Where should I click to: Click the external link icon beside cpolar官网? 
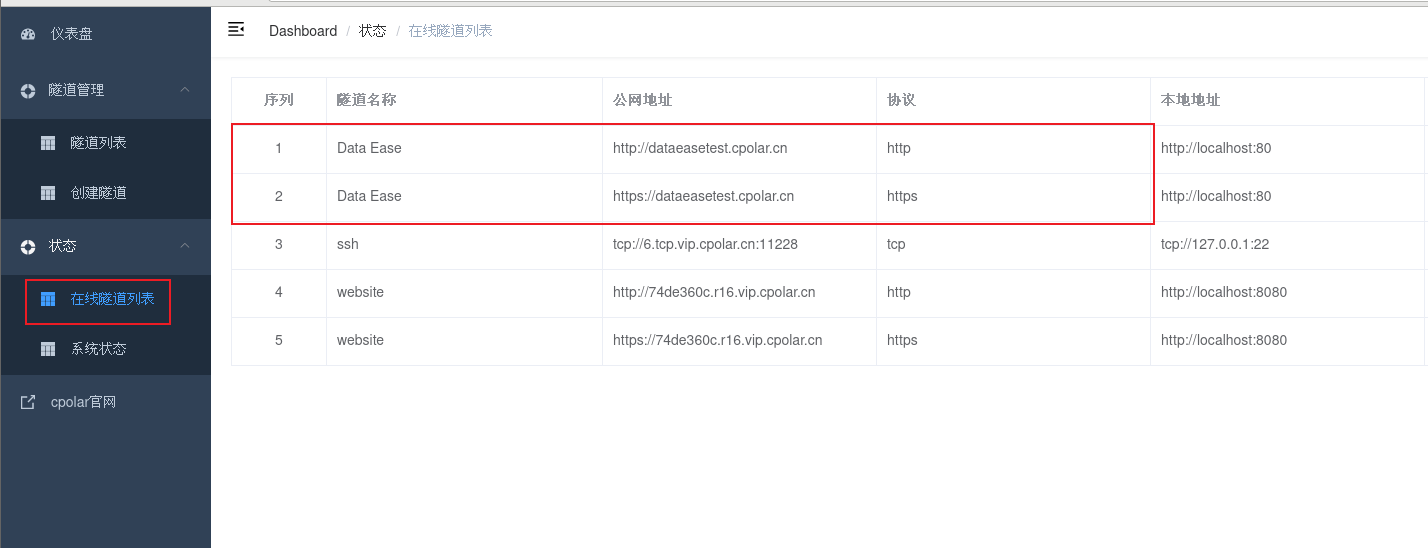coord(28,402)
